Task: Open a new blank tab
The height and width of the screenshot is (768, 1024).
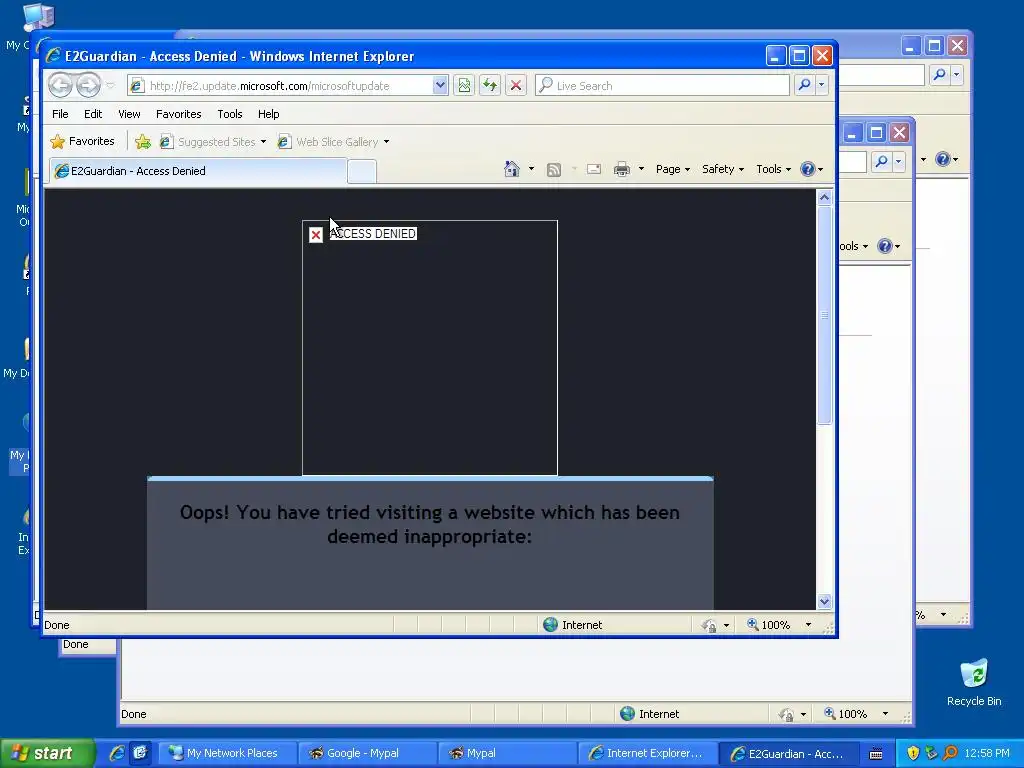Action: pos(362,172)
